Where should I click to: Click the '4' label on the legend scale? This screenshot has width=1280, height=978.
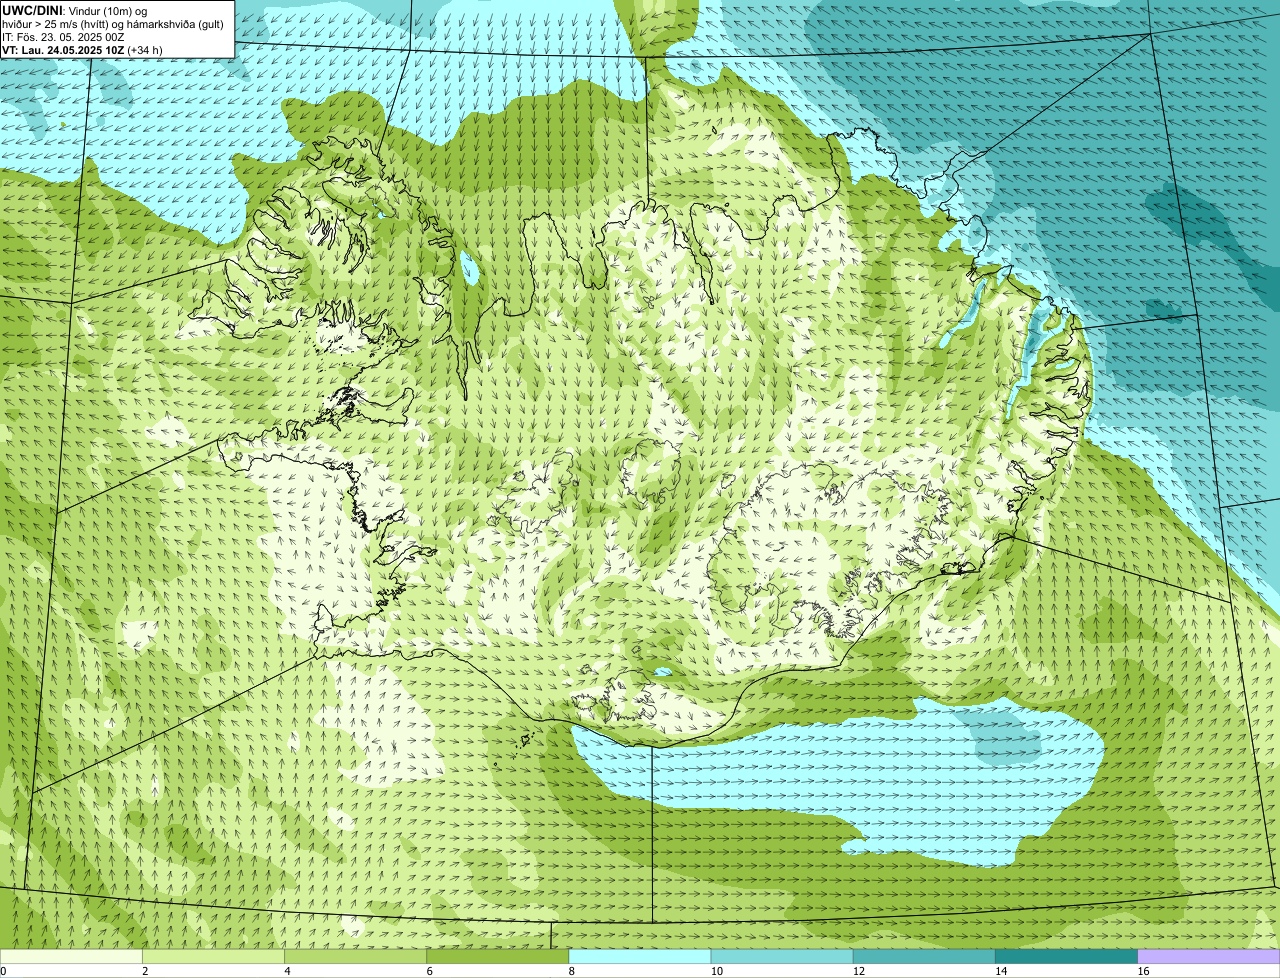point(288,971)
